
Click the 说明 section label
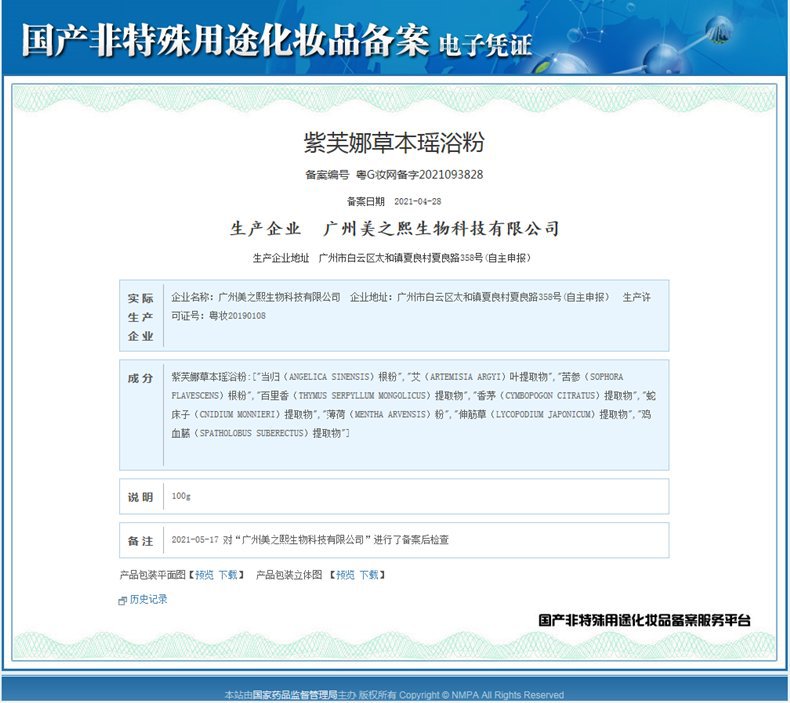tap(141, 497)
